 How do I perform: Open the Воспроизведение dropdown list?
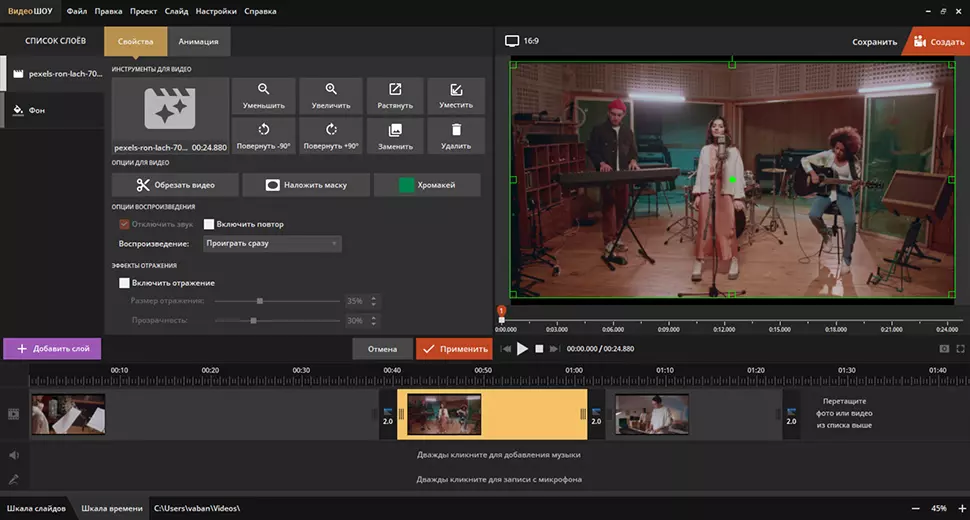point(272,243)
